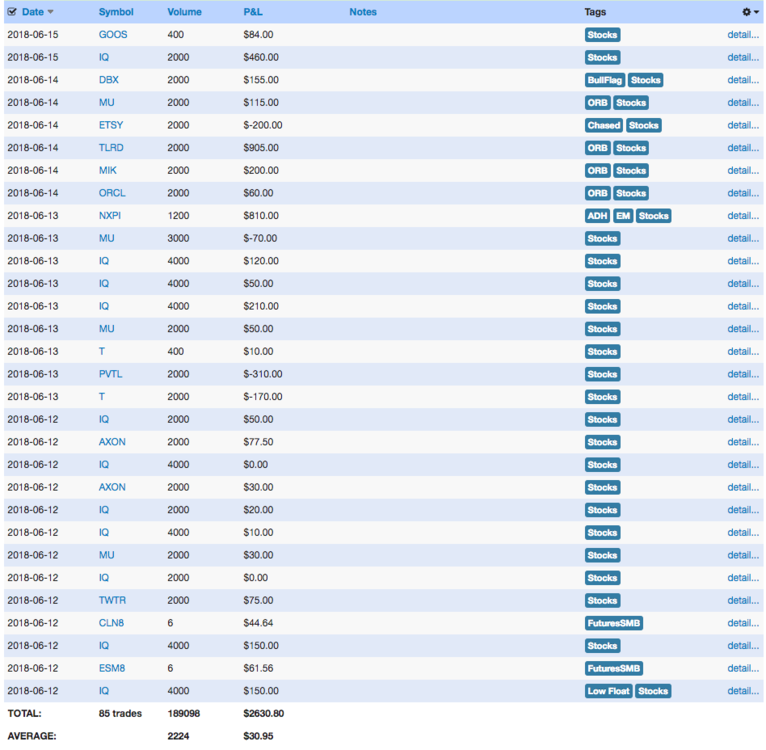Select total P&L $2630.80
Screen dimensions: 766x750
click(263, 713)
